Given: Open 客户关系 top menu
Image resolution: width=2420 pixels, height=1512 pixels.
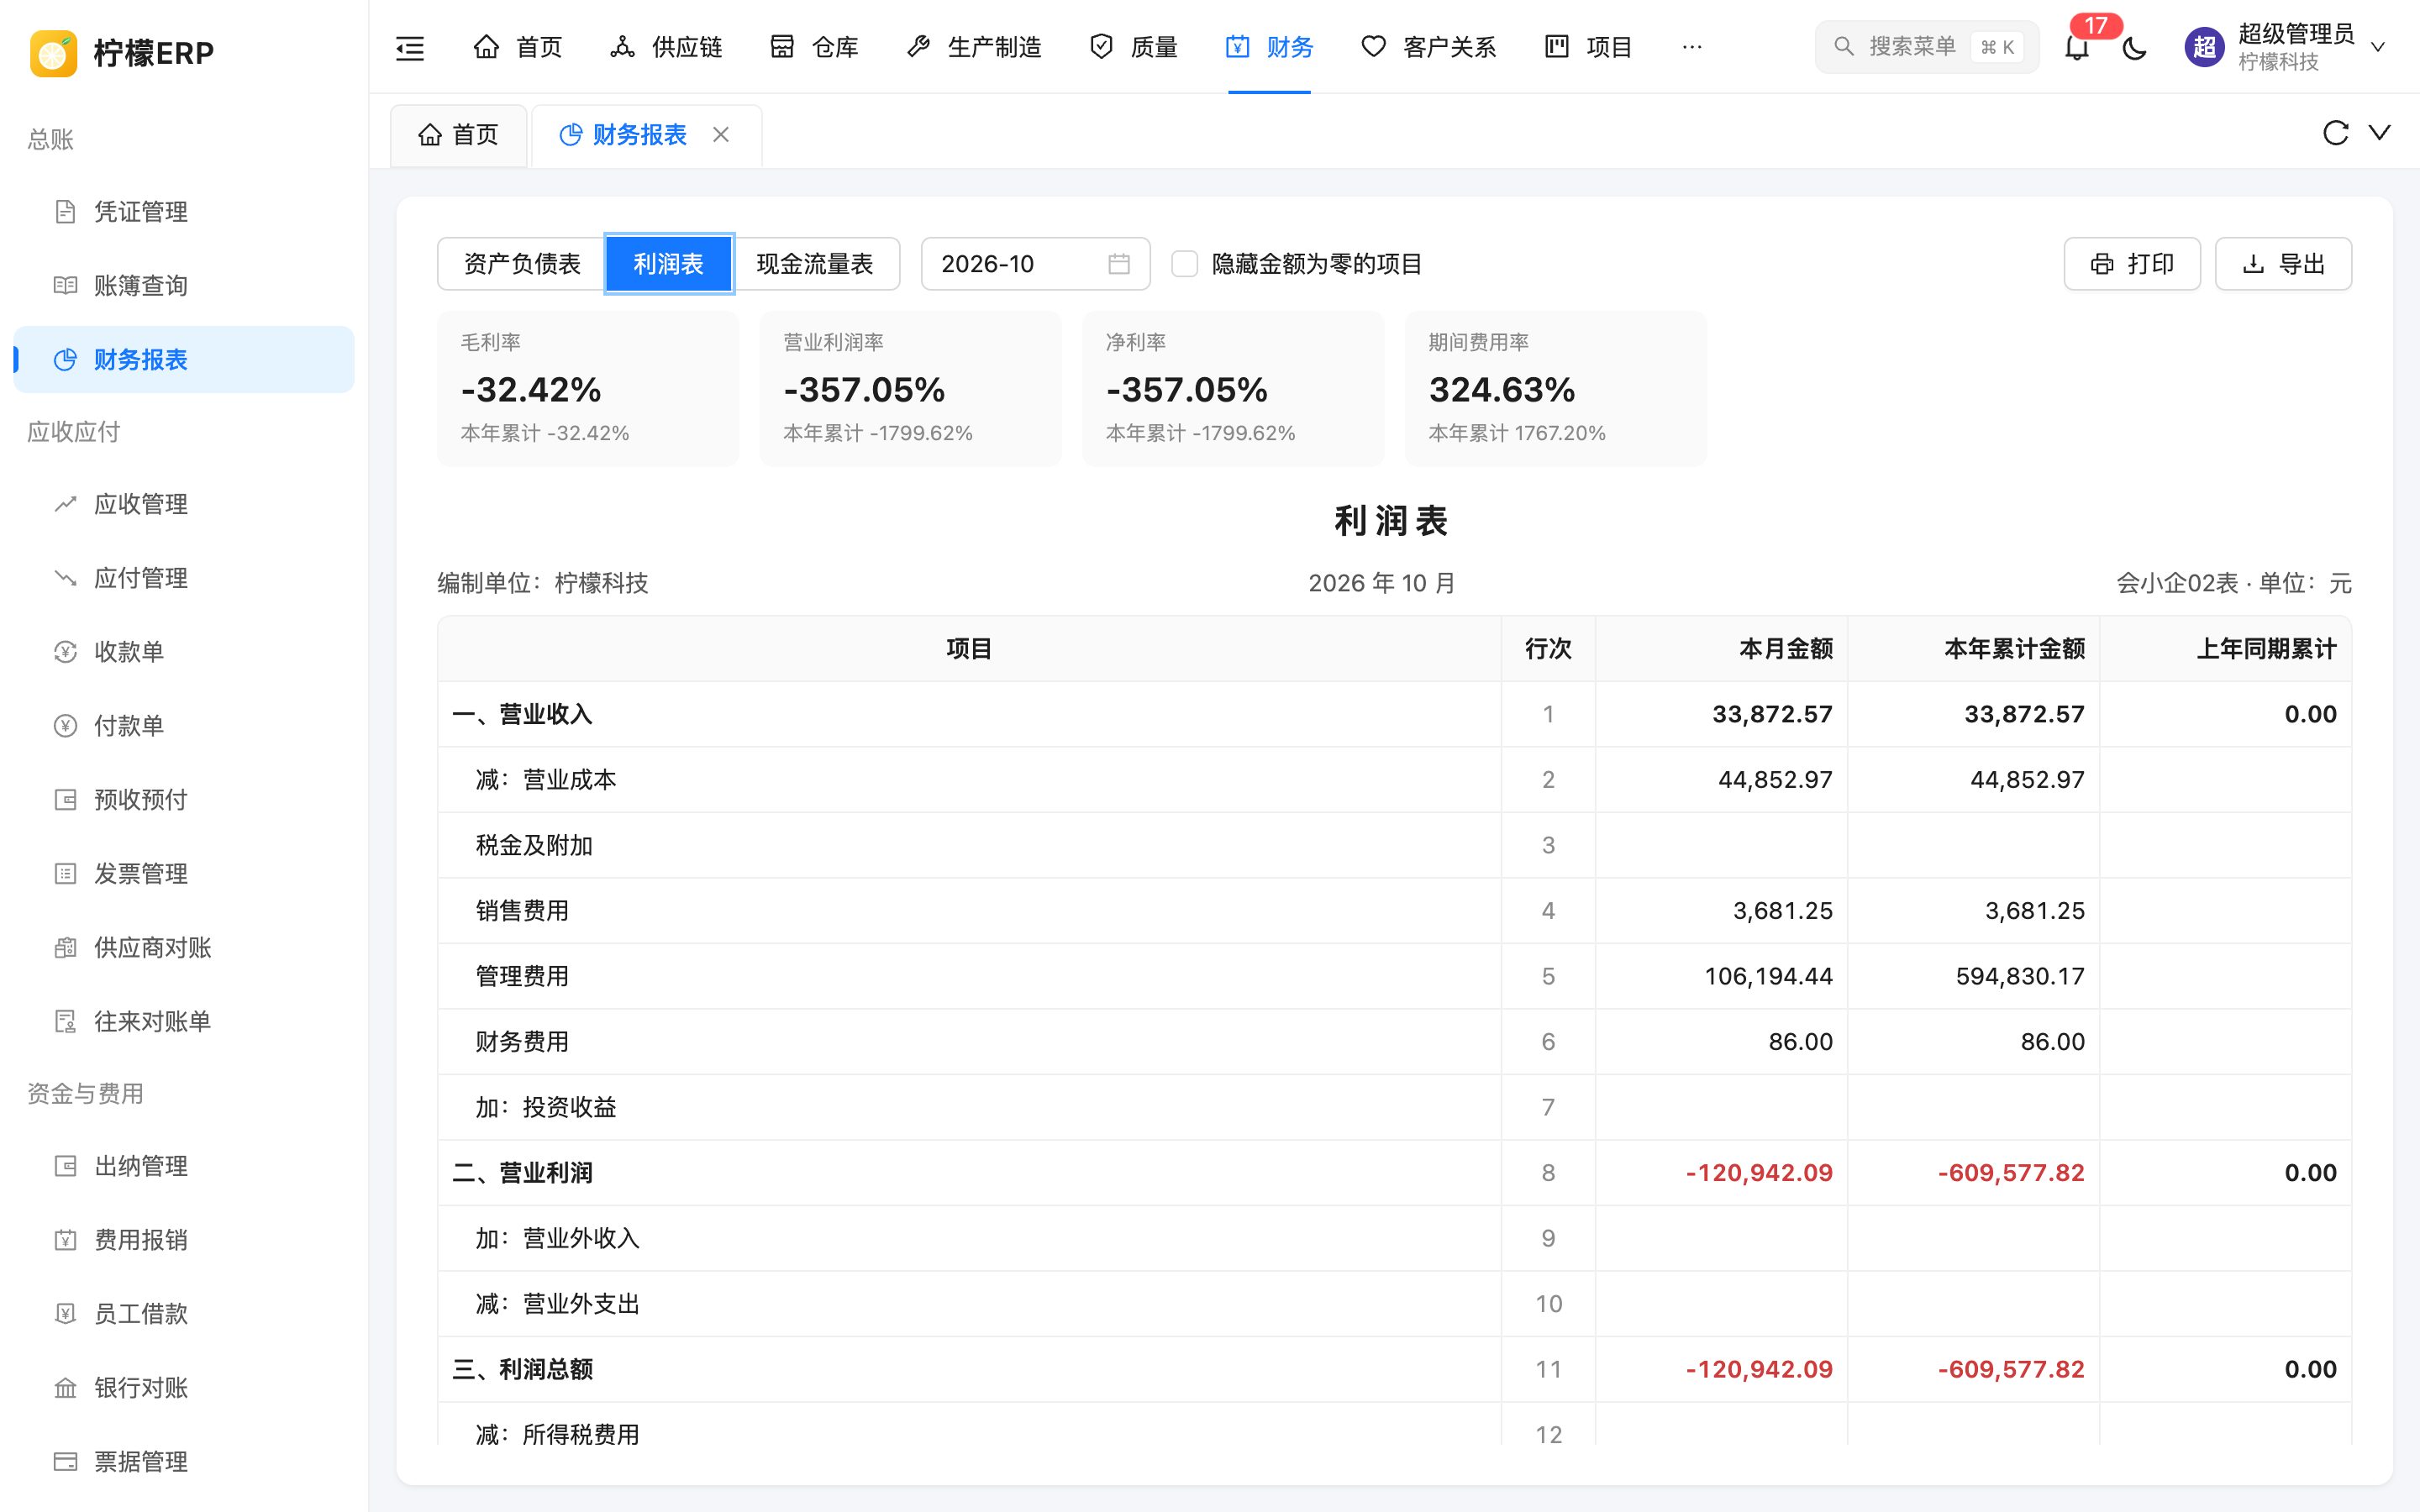Looking at the screenshot, I should (1428, 47).
